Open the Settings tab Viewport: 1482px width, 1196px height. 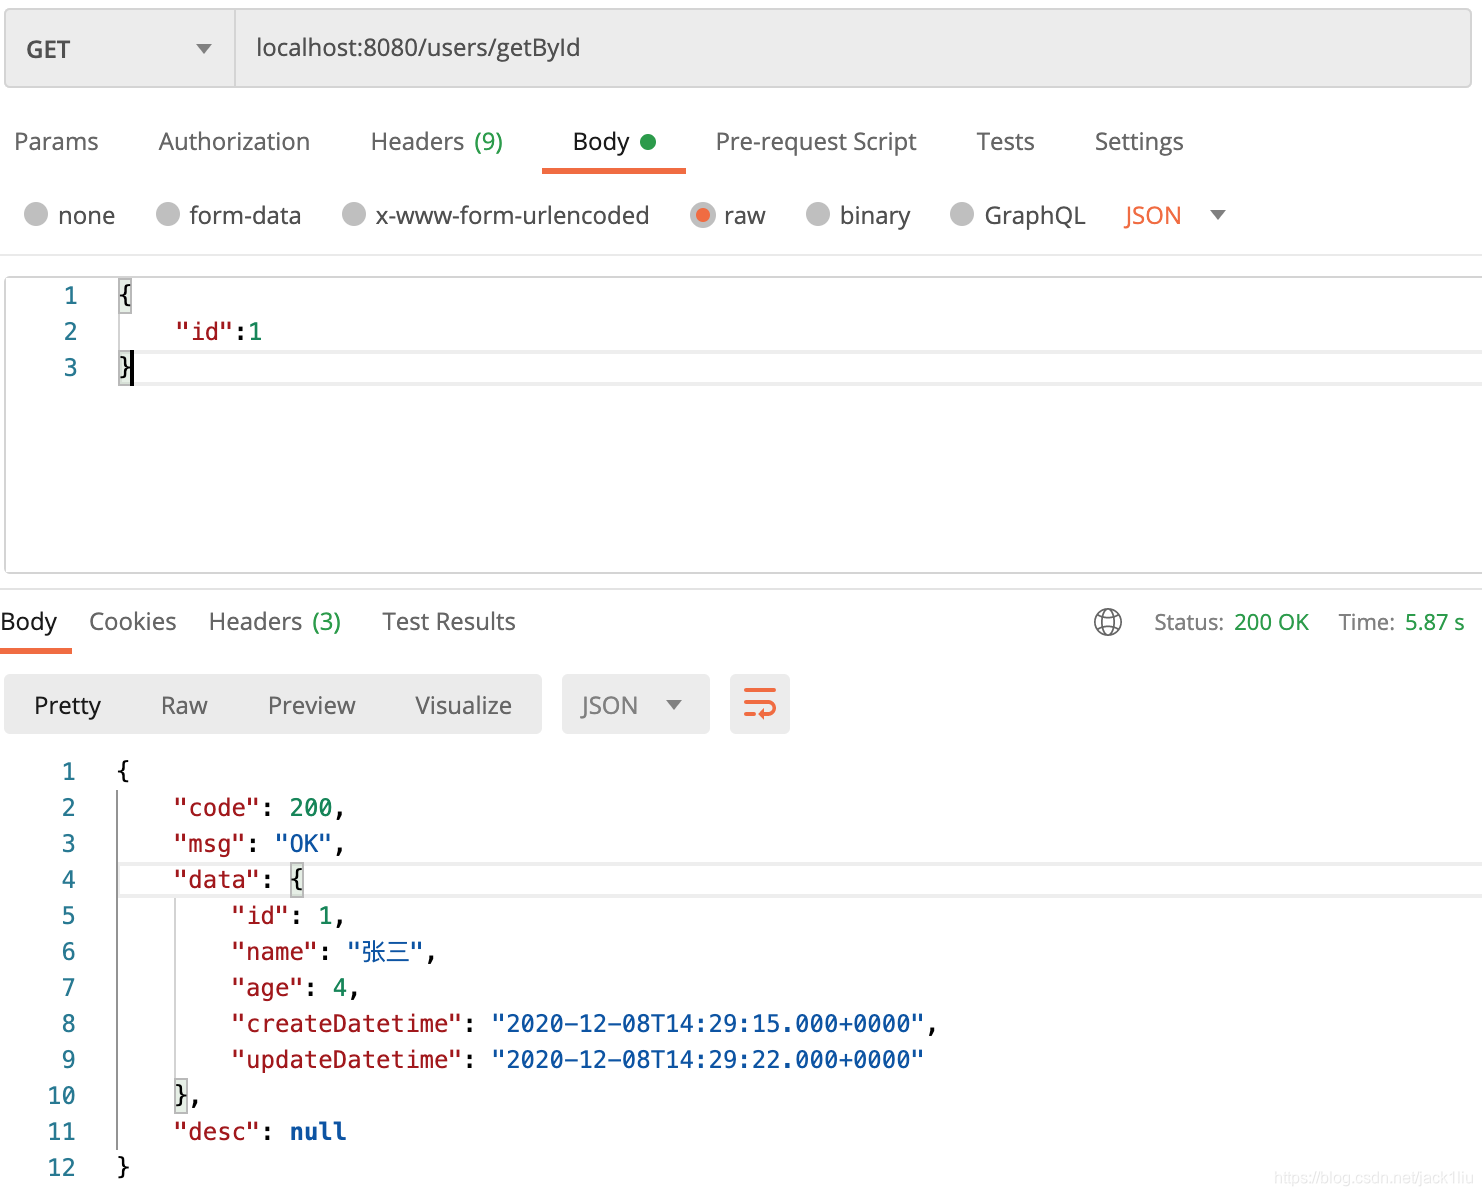[x=1139, y=142]
